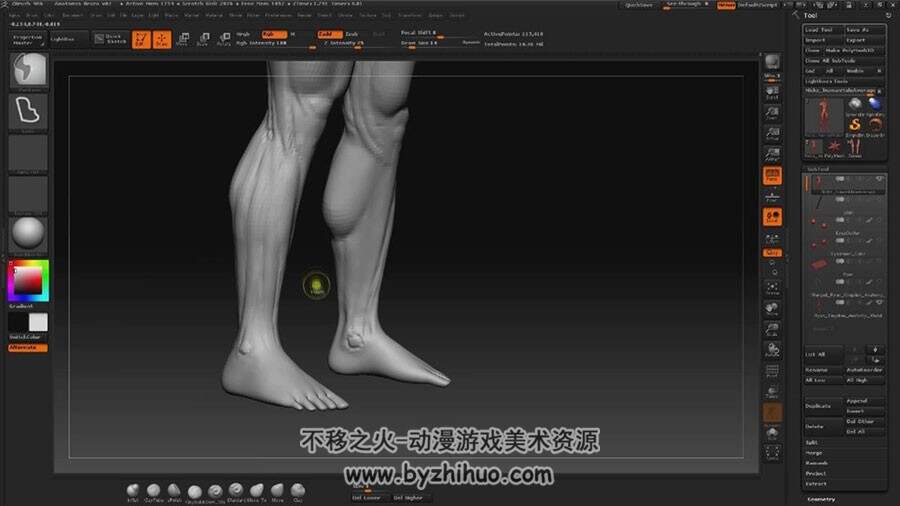This screenshot has height=506, width=900.
Task: Toggle the Alternate color button
Action: 28,348
